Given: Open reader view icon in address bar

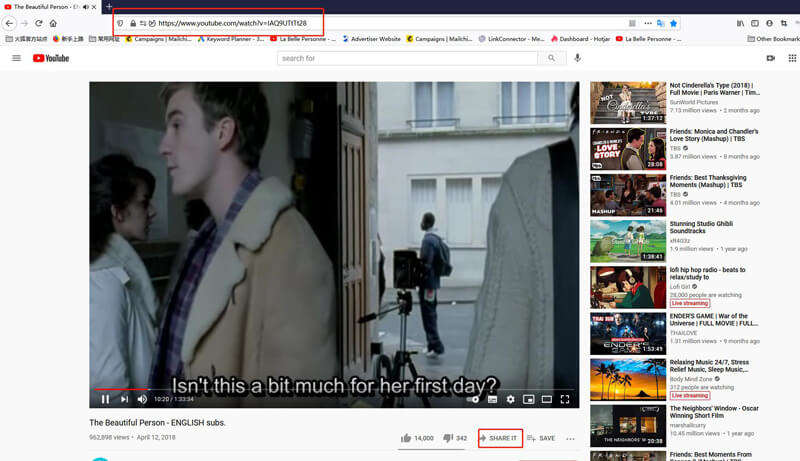Looking at the screenshot, I should click(632, 23).
